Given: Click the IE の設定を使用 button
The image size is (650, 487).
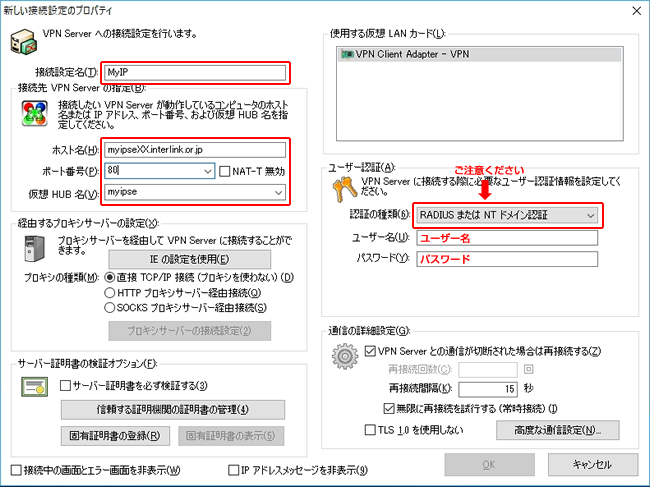Looking at the screenshot, I should pos(182,259).
